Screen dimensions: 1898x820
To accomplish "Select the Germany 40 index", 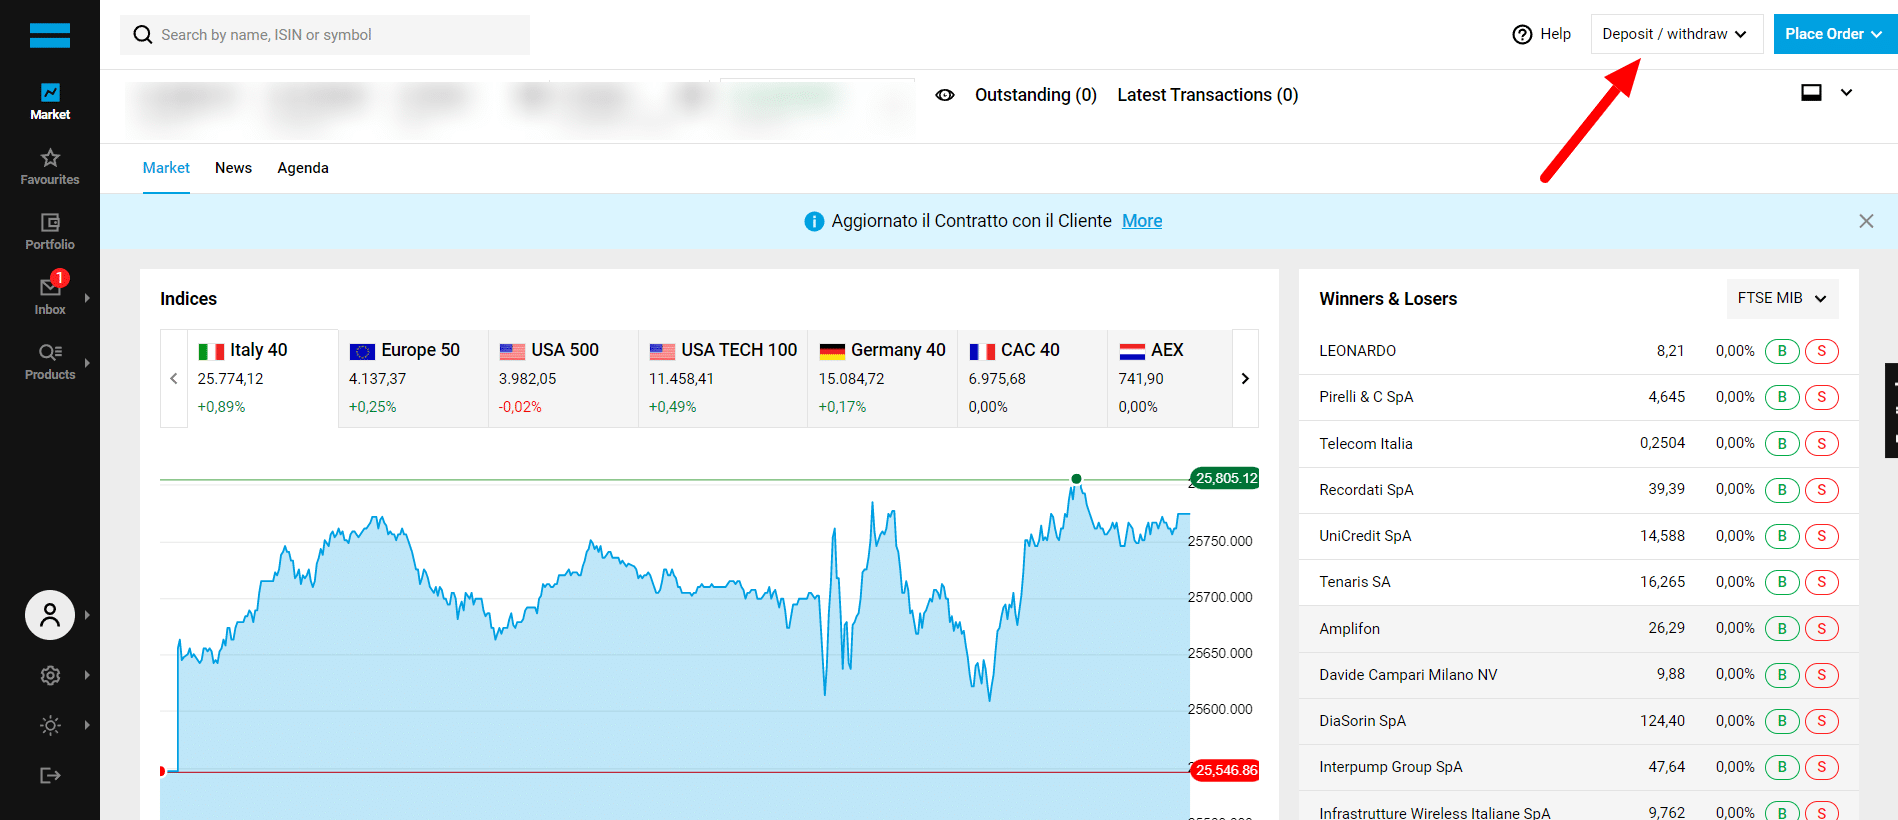I will pos(882,378).
